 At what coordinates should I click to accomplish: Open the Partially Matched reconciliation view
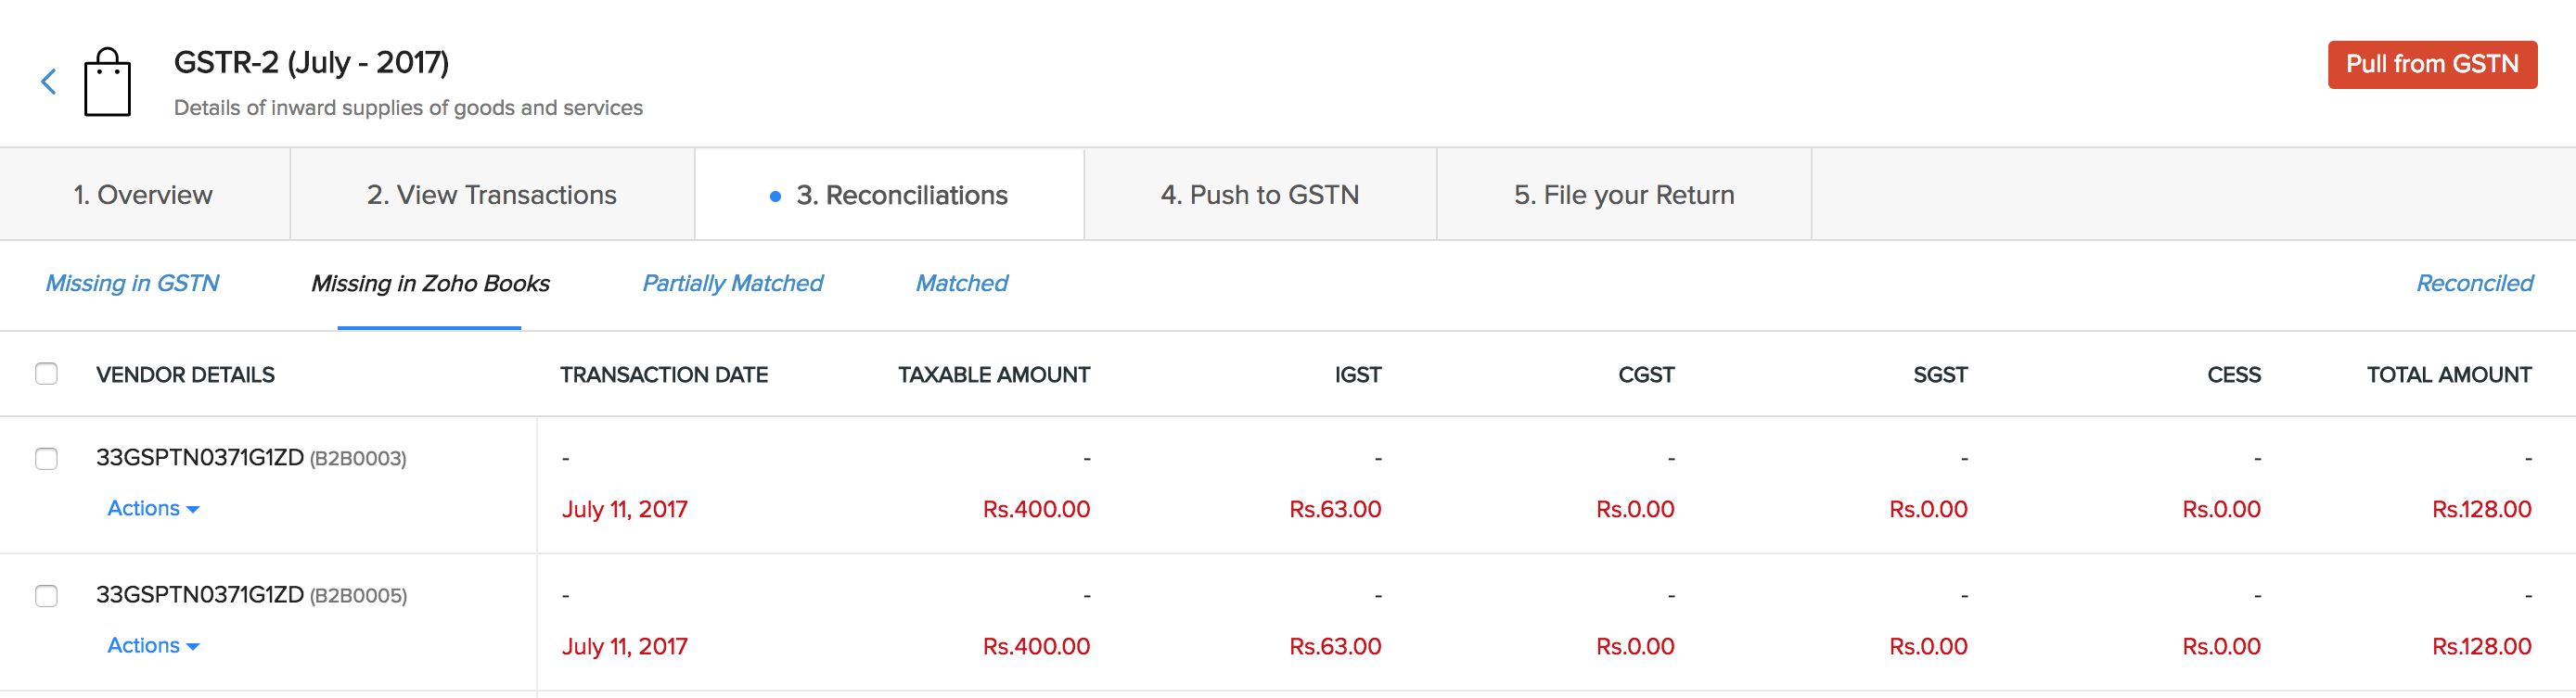(x=732, y=283)
